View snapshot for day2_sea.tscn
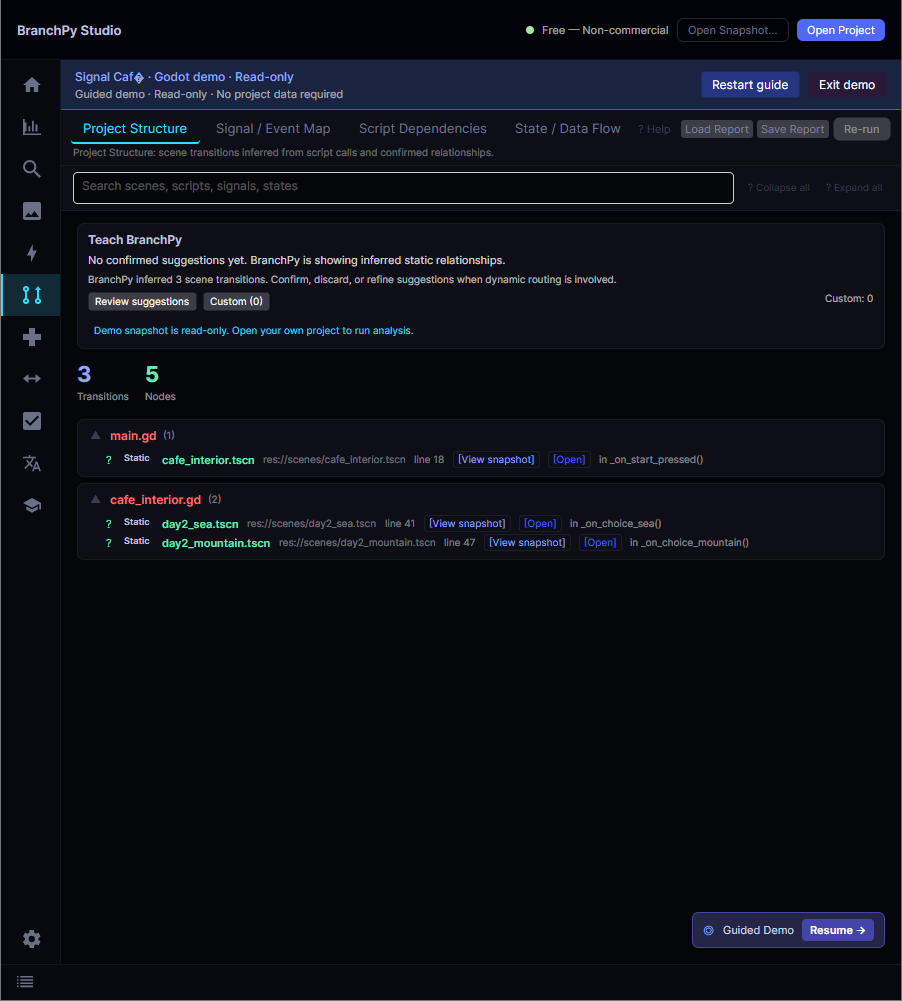 [467, 523]
